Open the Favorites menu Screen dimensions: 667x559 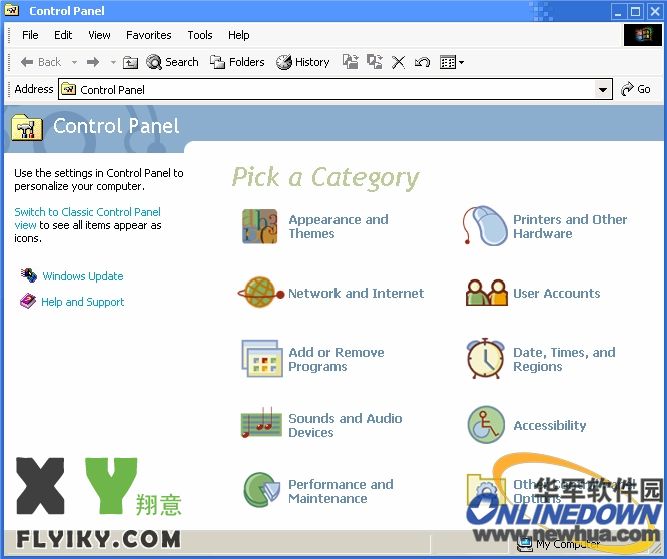click(148, 35)
